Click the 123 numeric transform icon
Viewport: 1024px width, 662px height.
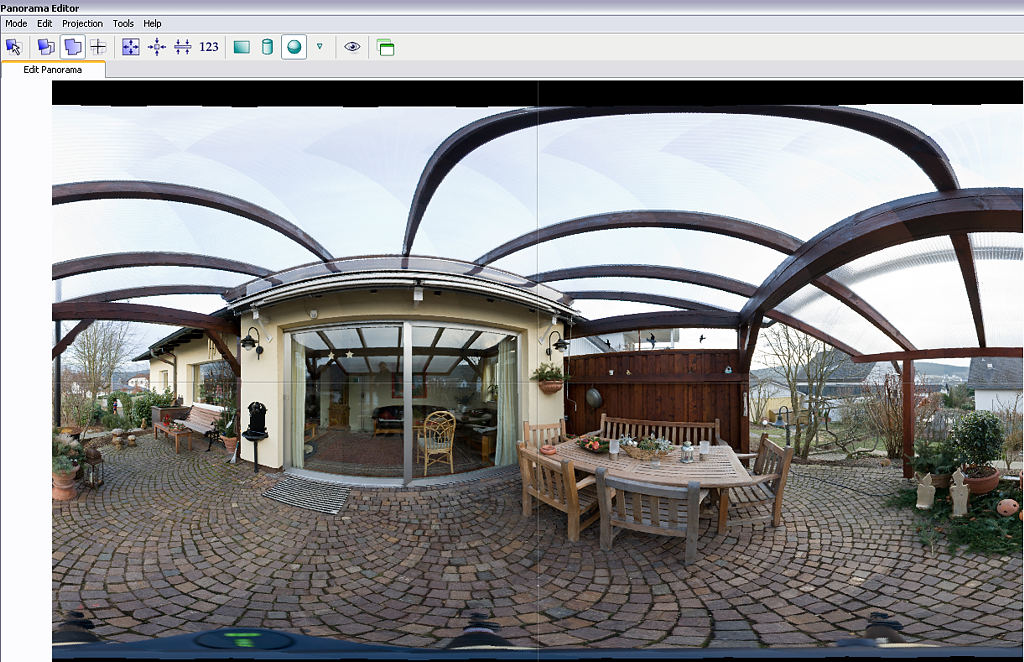pyautogui.click(x=209, y=46)
